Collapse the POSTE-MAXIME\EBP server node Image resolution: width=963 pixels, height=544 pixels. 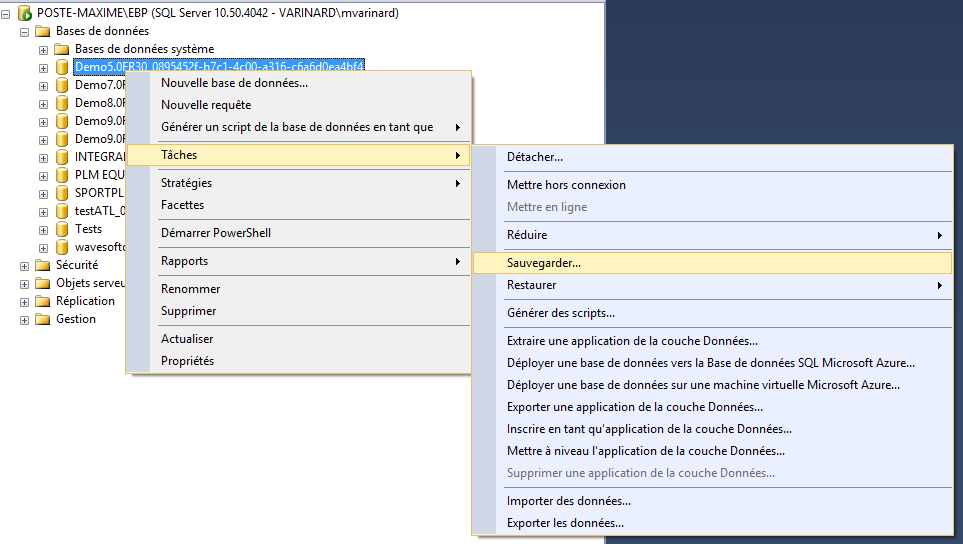[x=6, y=14]
